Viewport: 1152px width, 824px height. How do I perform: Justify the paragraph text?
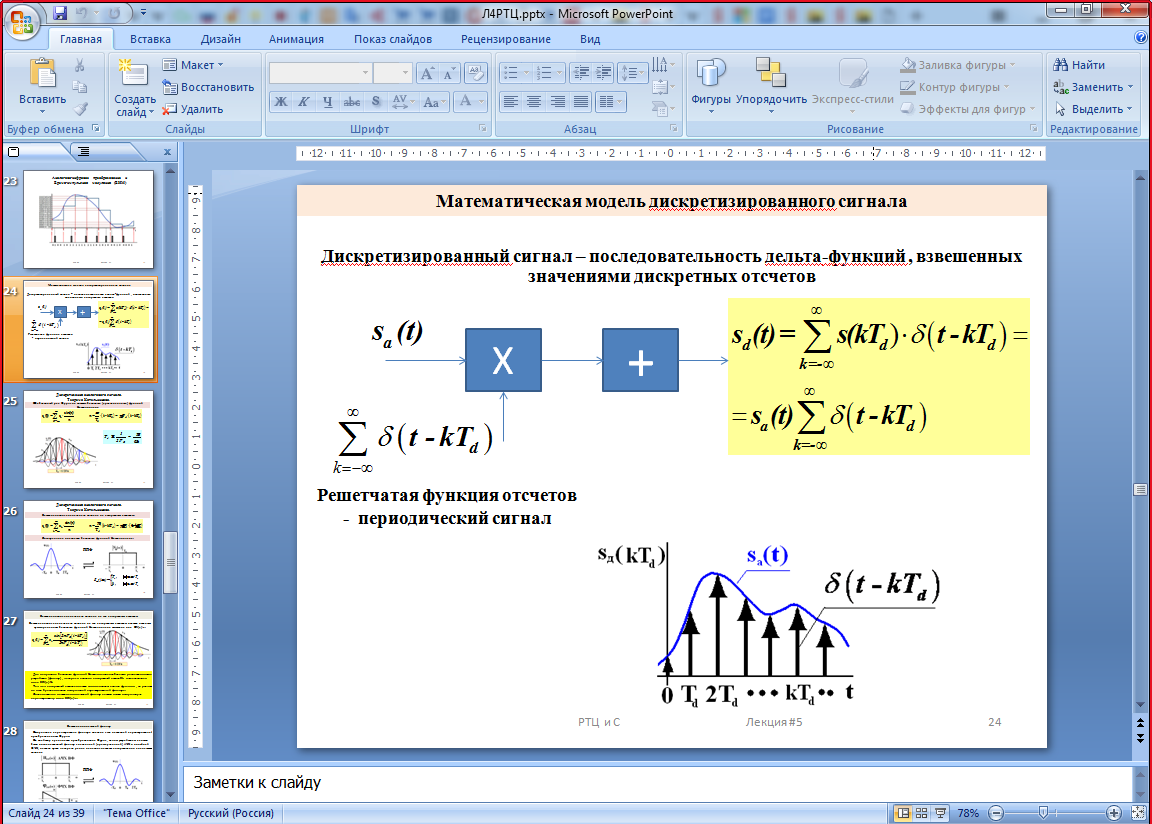pyautogui.click(x=580, y=101)
